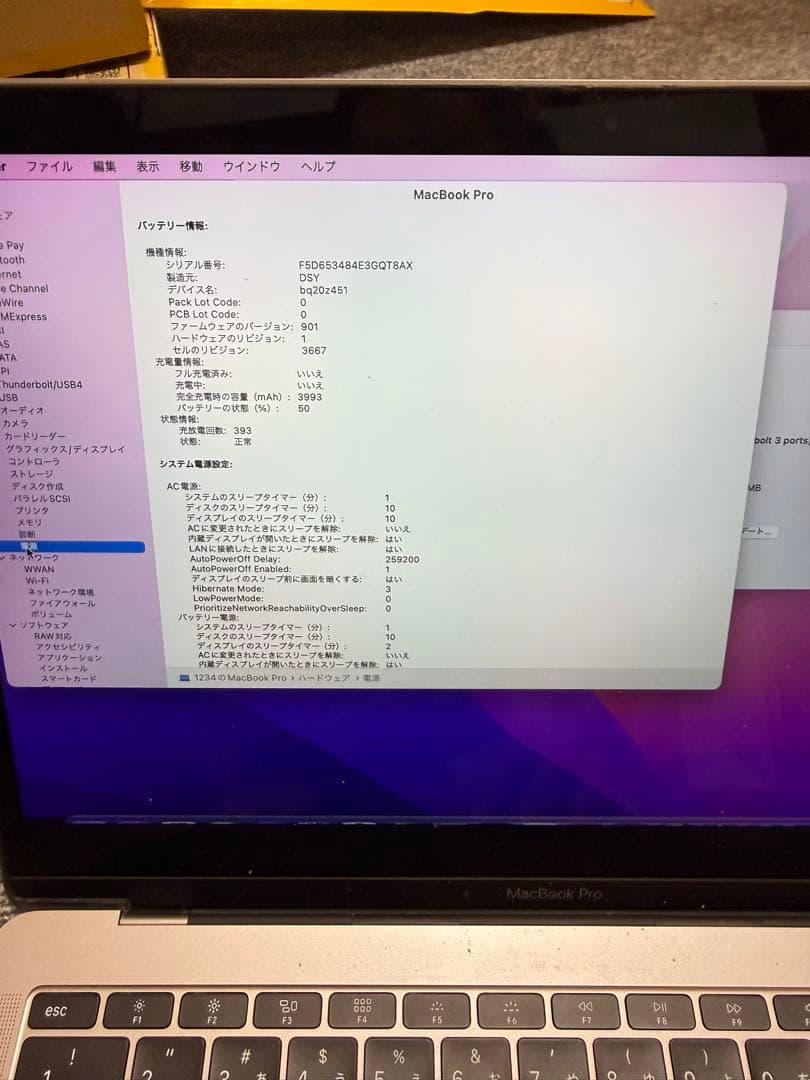Click the battery state percentage 50
The height and width of the screenshot is (1080, 810).
[x=304, y=408]
